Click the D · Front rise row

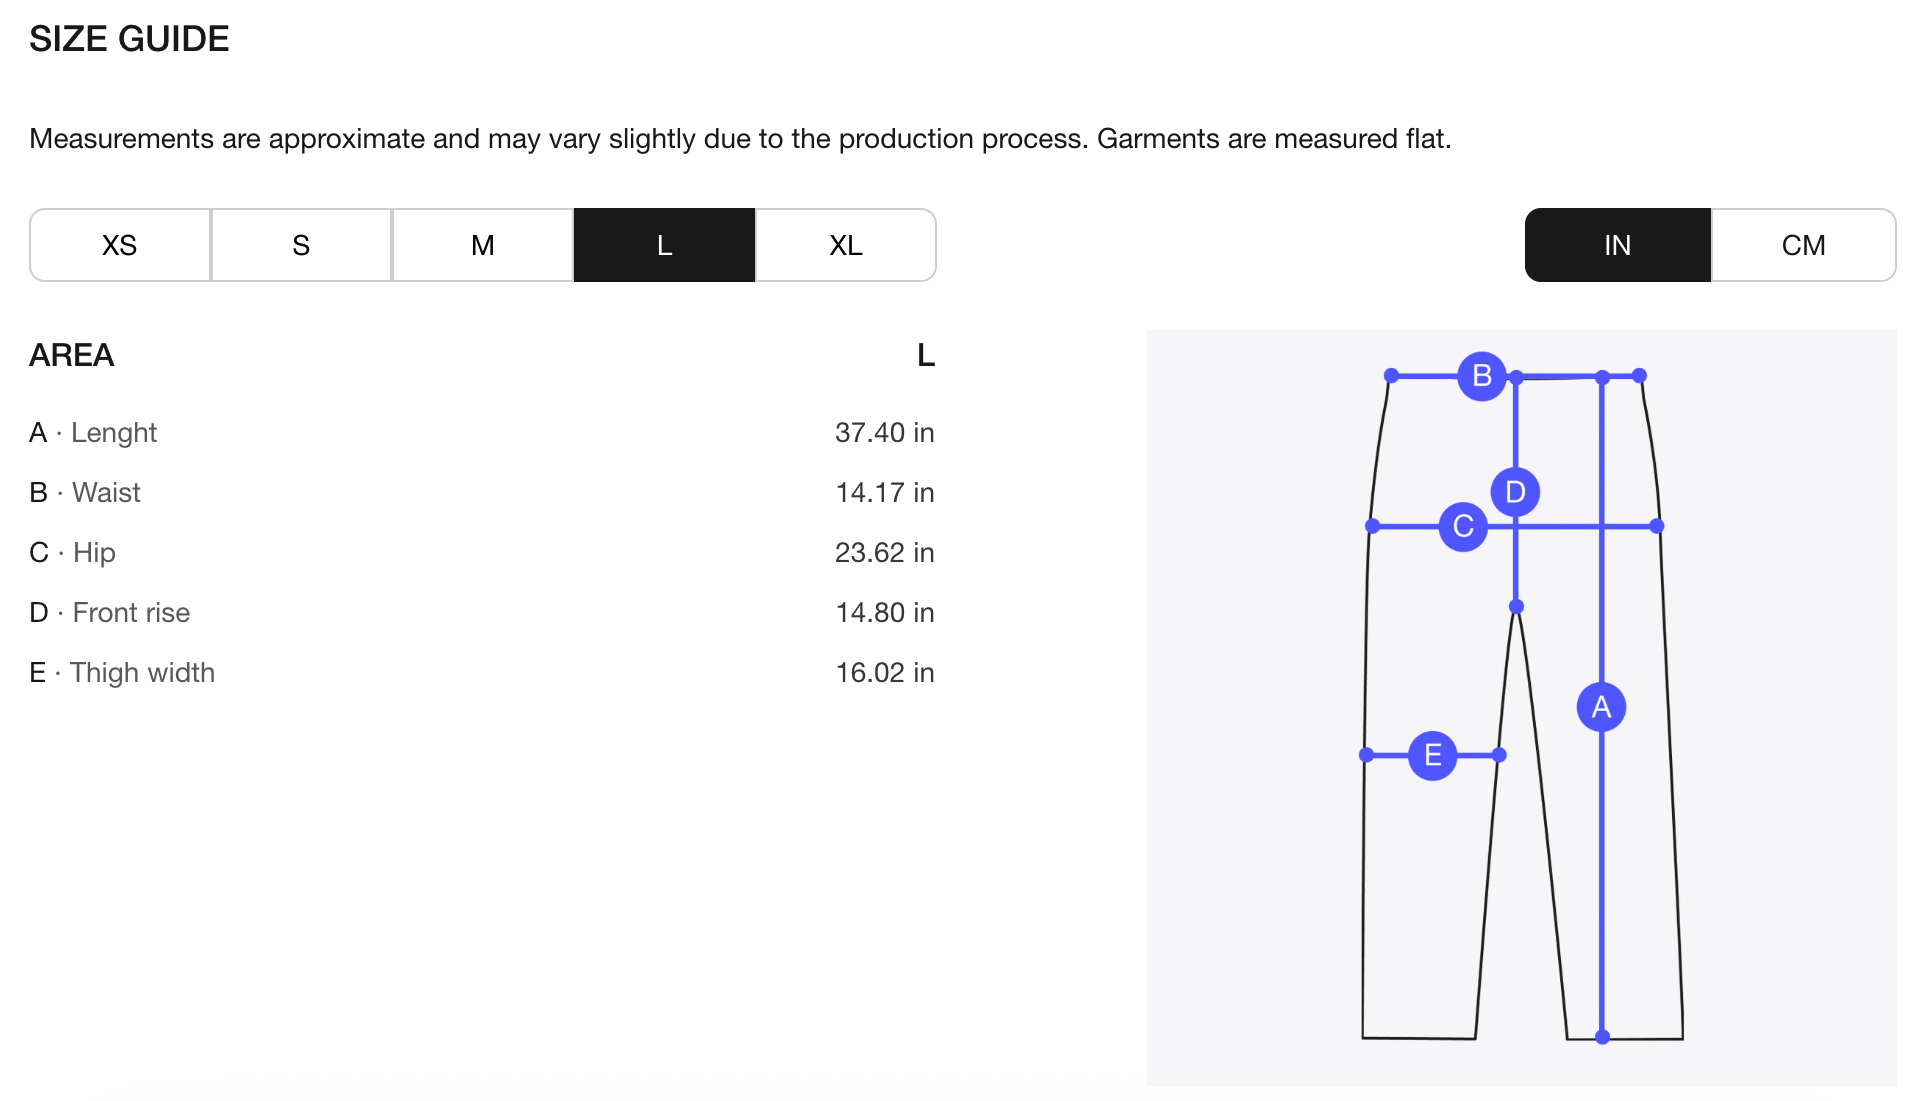coord(110,613)
